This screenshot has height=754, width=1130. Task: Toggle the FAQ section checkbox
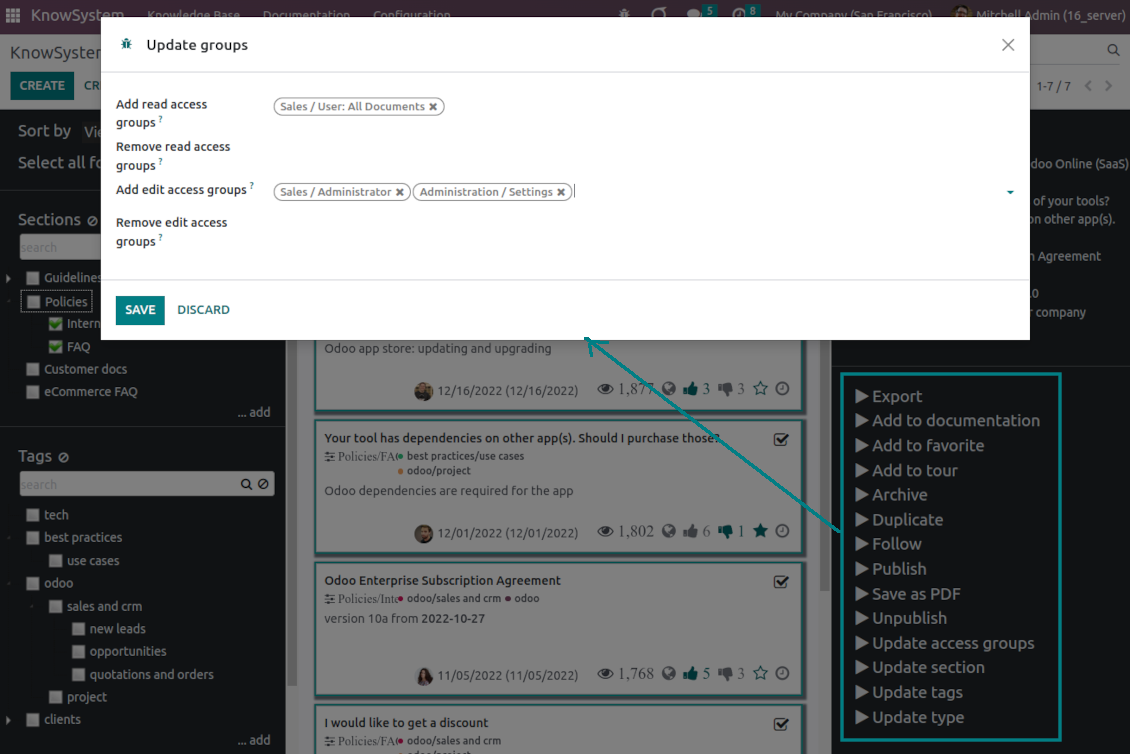click(x=56, y=347)
